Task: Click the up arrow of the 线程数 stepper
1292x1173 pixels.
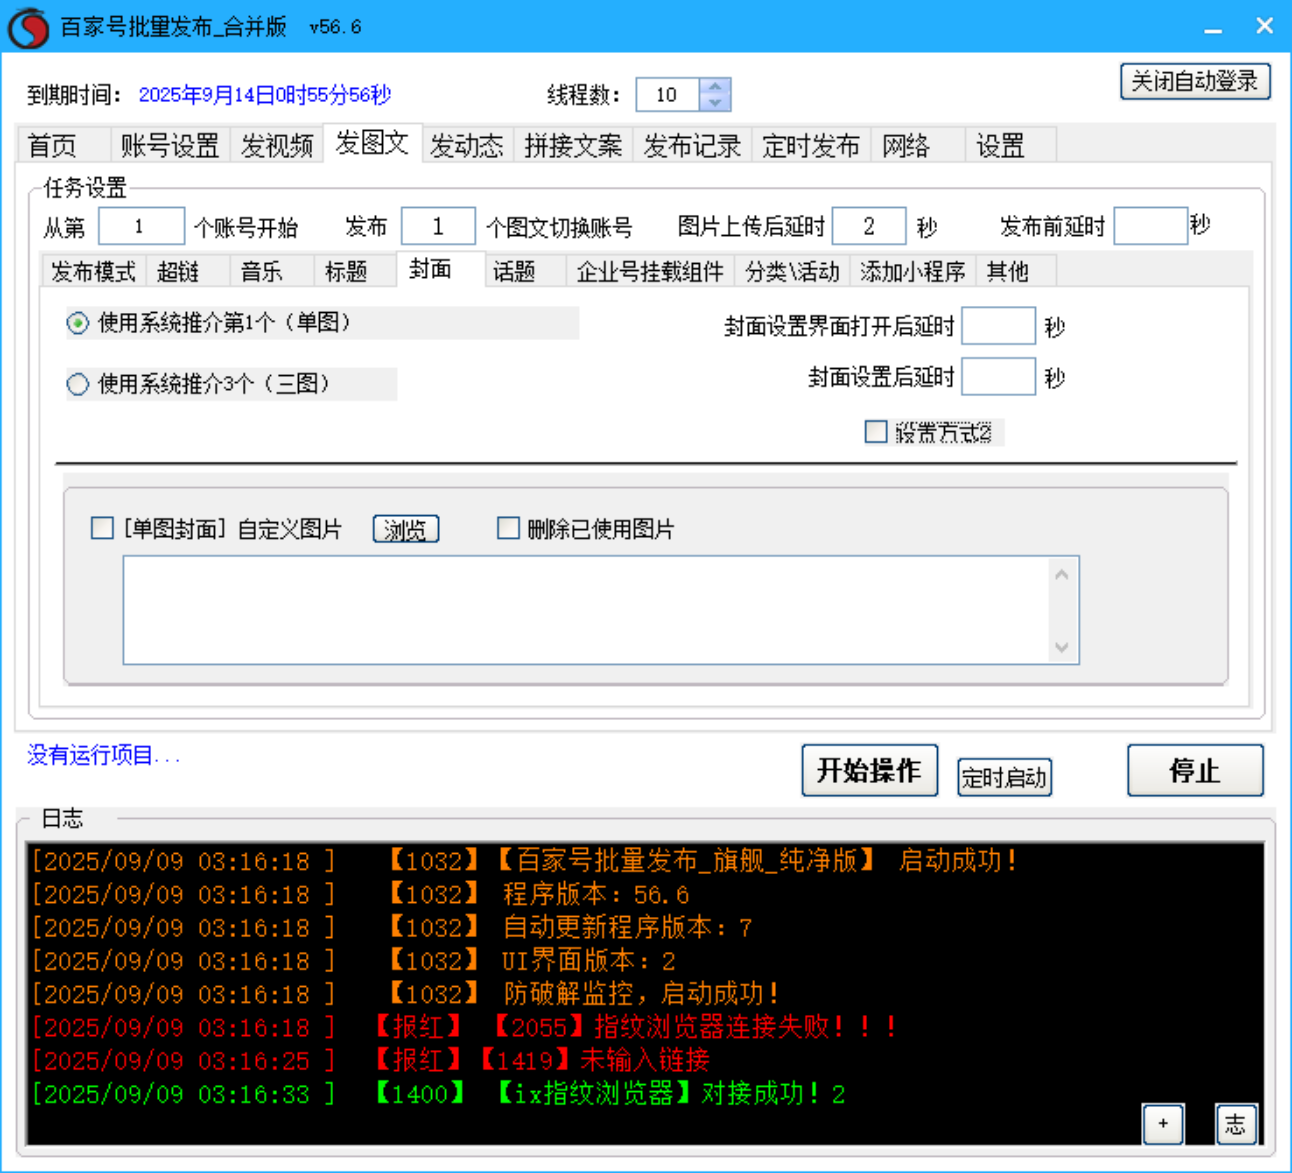Action: tap(715, 87)
